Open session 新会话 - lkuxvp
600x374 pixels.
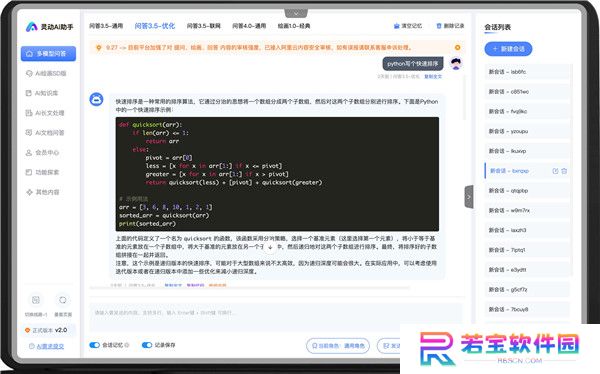click(527, 151)
